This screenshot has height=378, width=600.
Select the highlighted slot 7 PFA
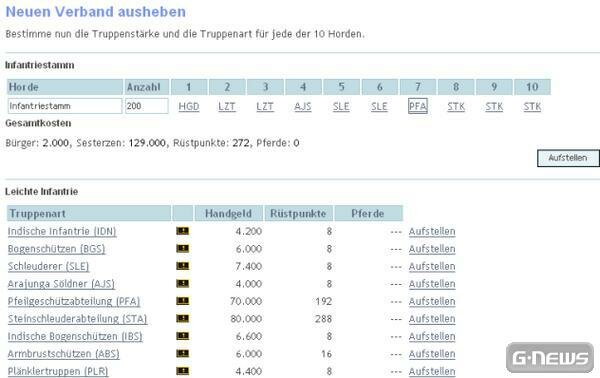[418, 106]
